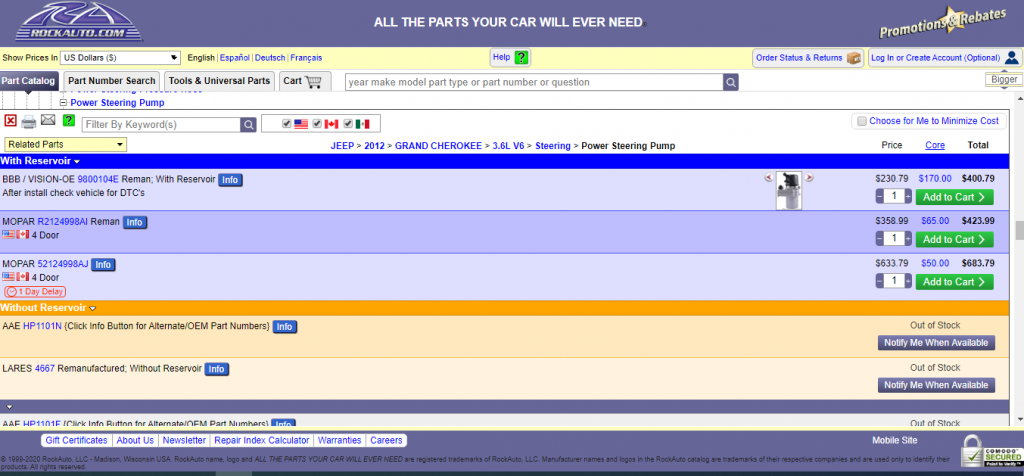Click the page vertical scrollbar thumb
1024x476 pixels.
click(1019, 230)
